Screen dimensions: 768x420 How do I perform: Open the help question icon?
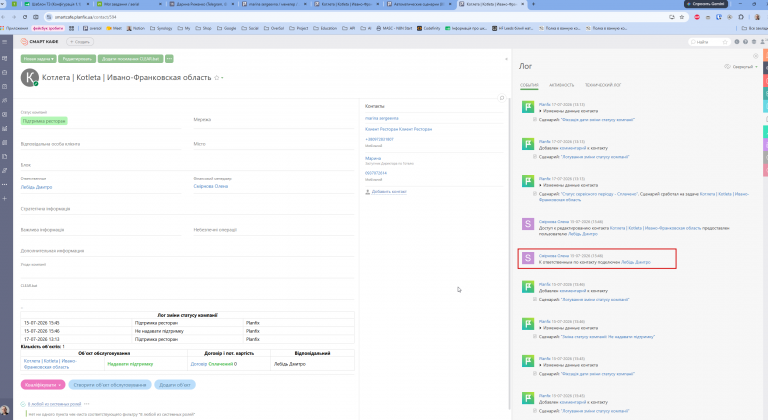pyautogui.click(x=745, y=42)
